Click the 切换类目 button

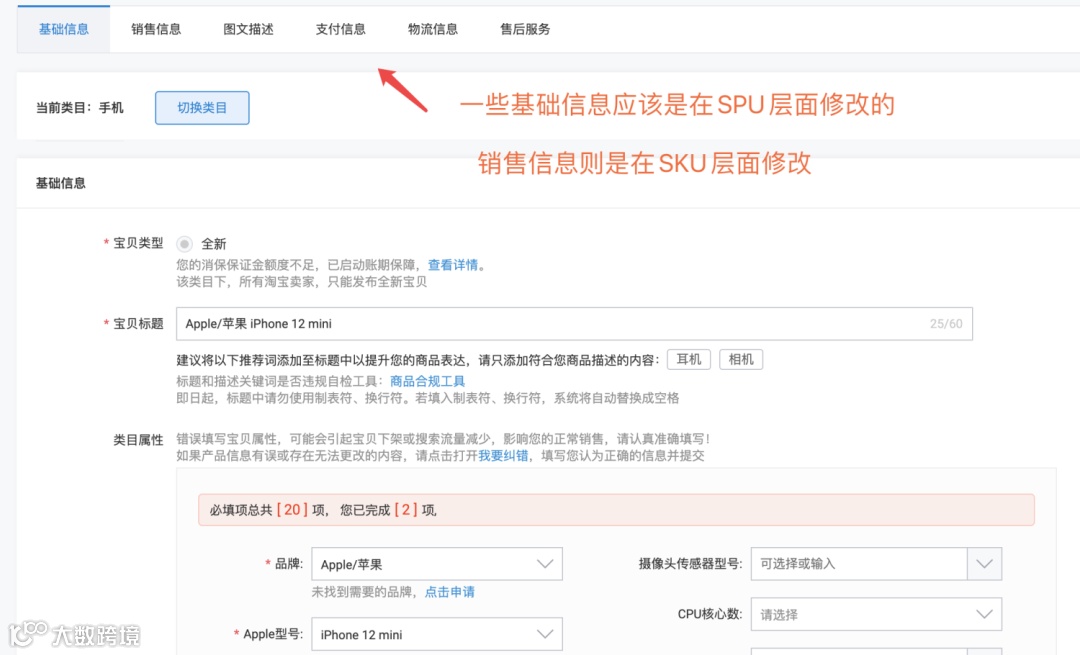click(202, 107)
